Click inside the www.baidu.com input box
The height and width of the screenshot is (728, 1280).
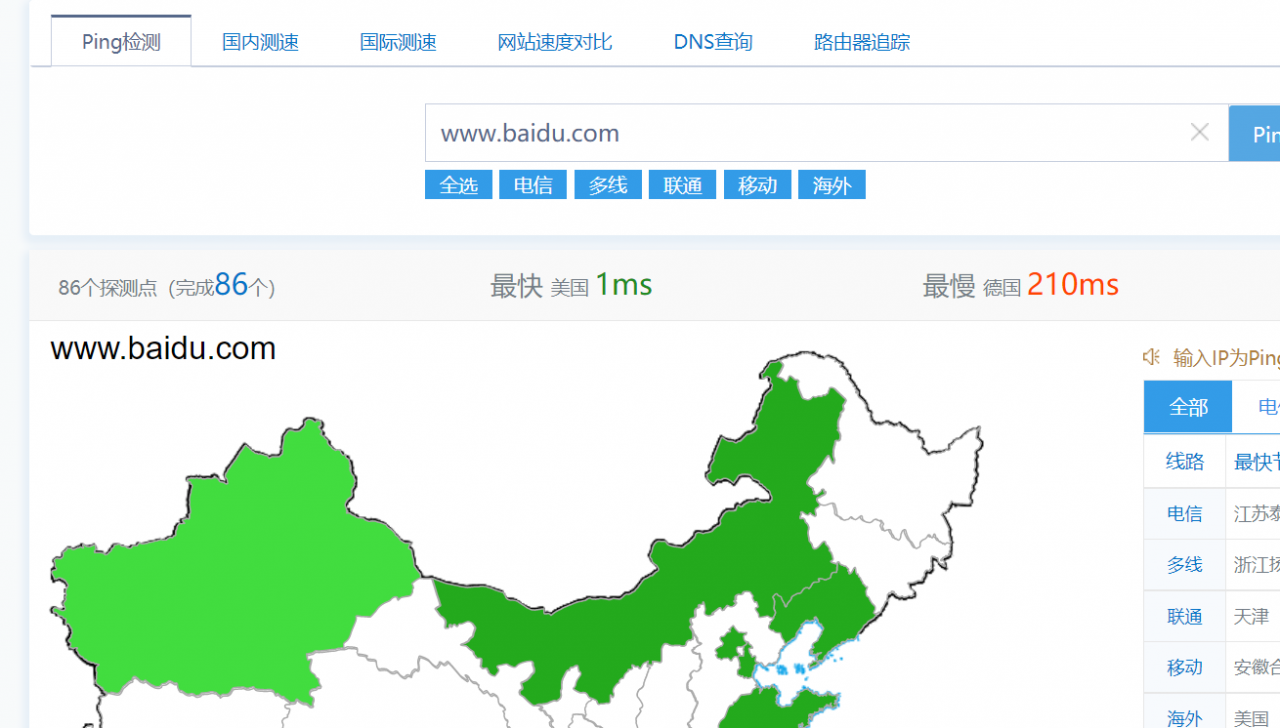[800, 132]
